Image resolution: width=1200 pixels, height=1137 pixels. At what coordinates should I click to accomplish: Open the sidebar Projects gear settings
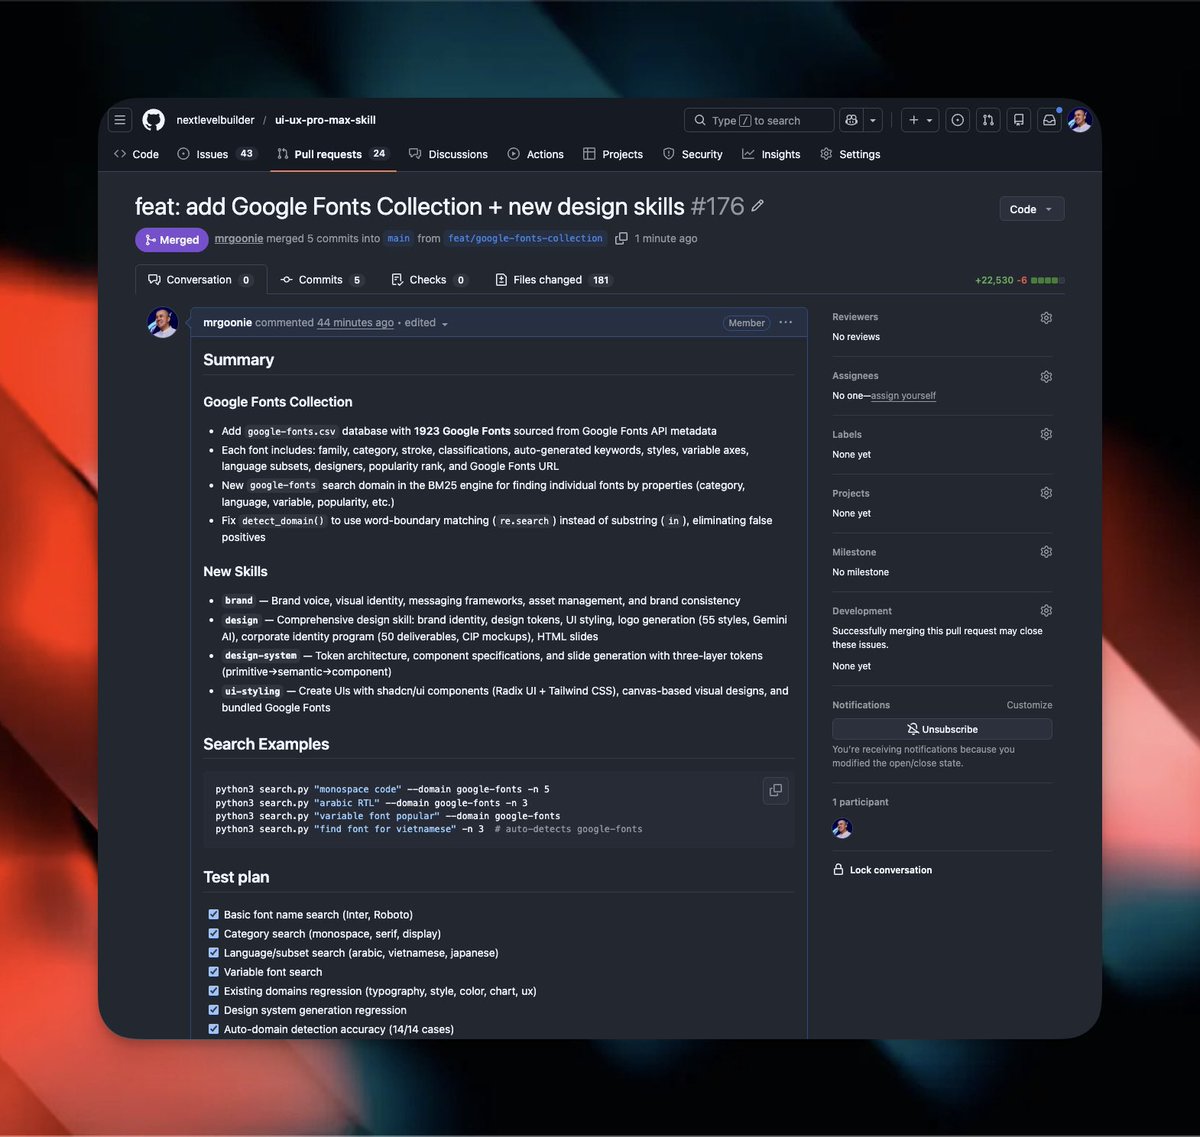(1046, 493)
